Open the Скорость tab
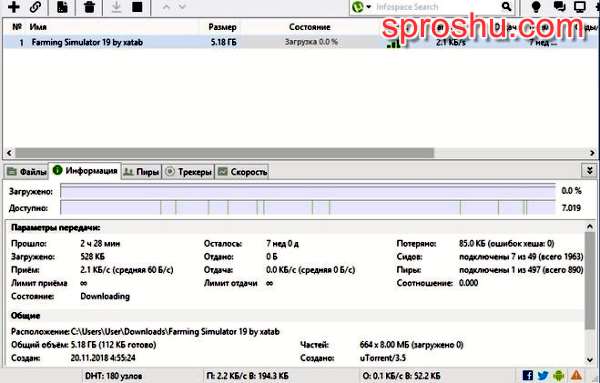 coord(242,172)
